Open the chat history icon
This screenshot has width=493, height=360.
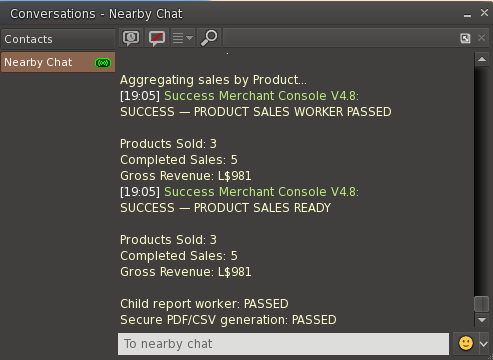click(131, 38)
